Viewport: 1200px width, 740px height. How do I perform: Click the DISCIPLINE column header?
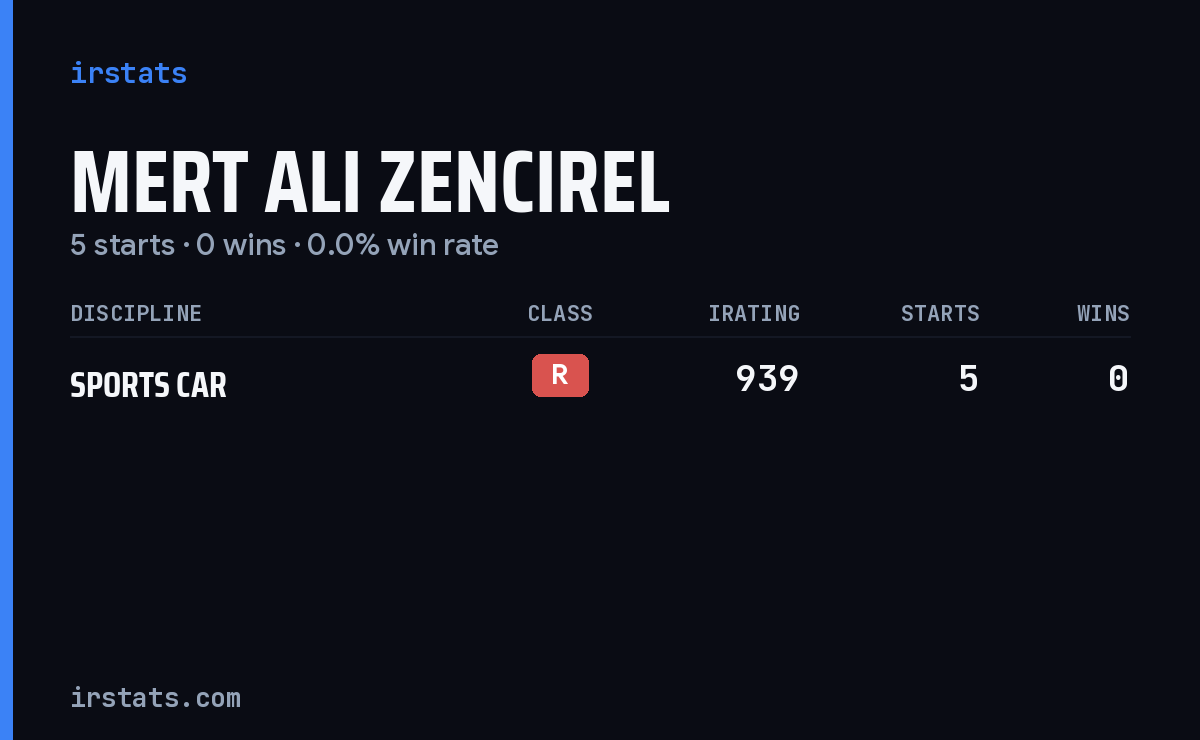pyautogui.click(x=136, y=313)
